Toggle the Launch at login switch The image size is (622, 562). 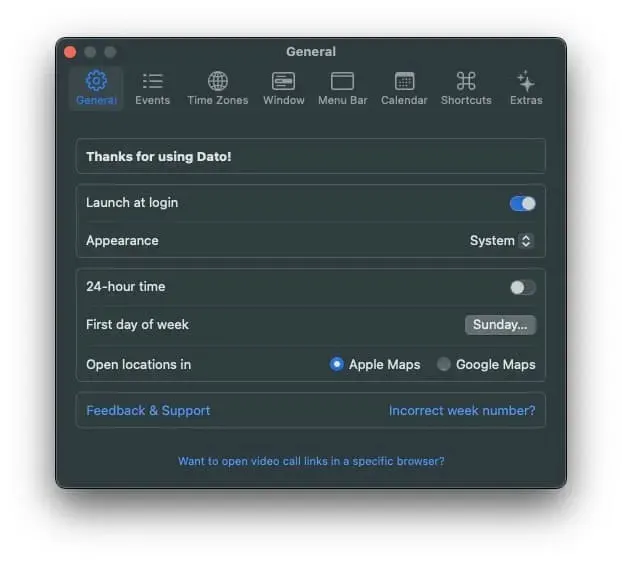pyautogui.click(x=522, y=203)
